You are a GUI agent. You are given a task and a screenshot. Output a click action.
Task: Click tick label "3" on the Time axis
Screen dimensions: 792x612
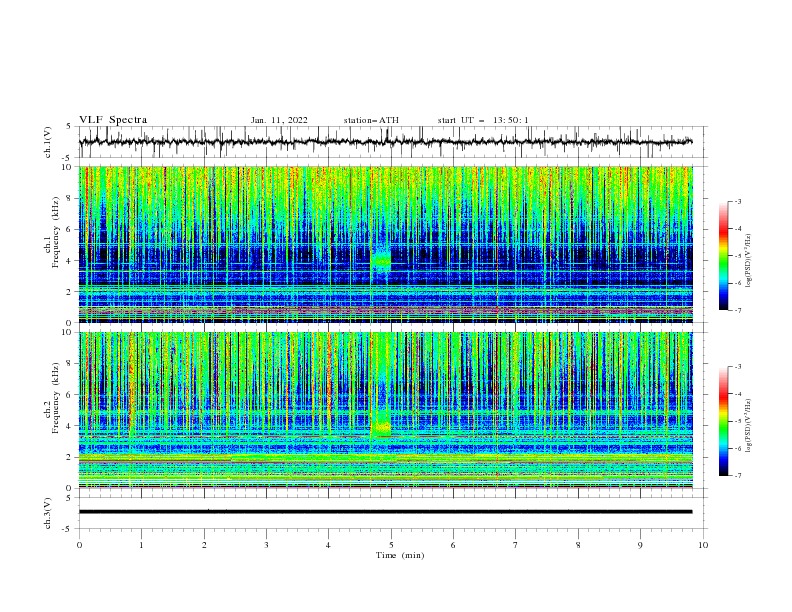point(266,545)
